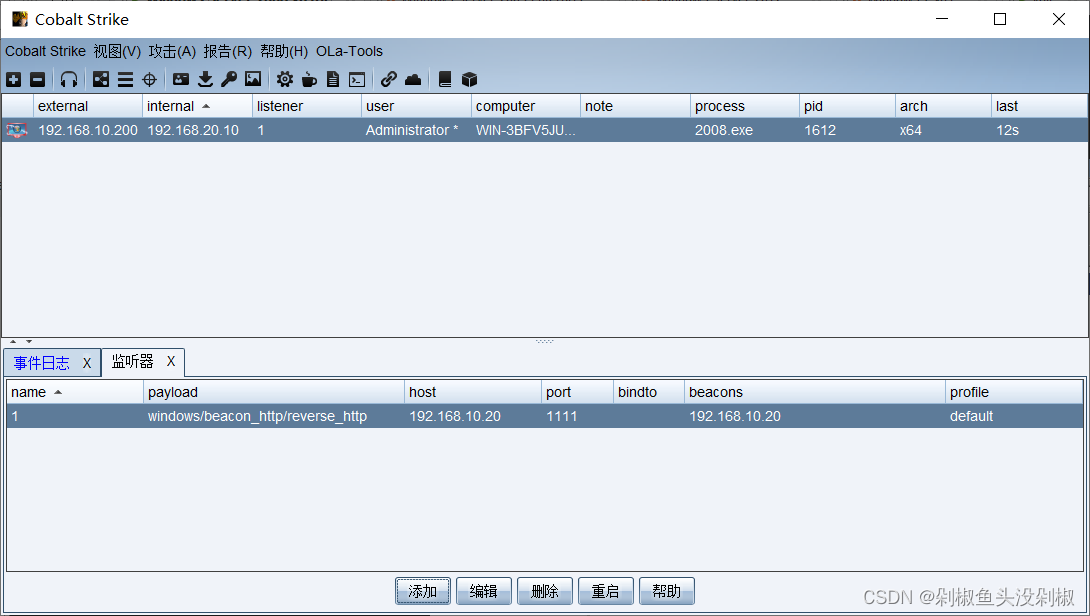Click the Cobalt Strike app logo in the title bar

(20, 19)
